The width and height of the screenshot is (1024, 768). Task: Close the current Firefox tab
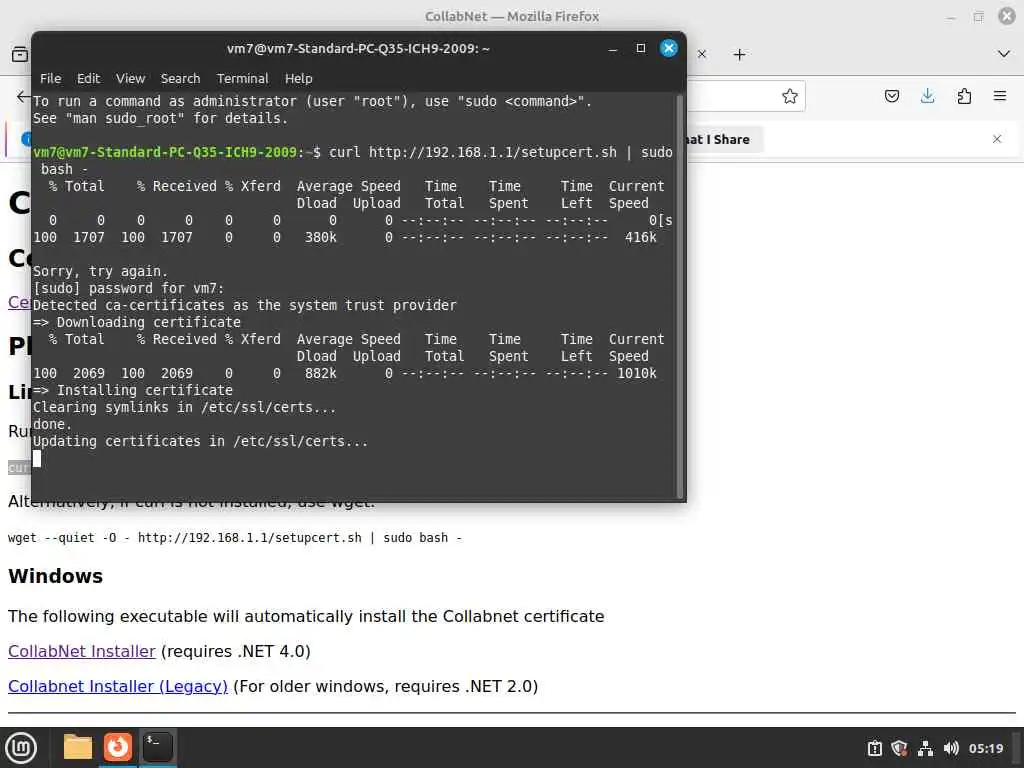pyautogui.click(x=702, y=54)
